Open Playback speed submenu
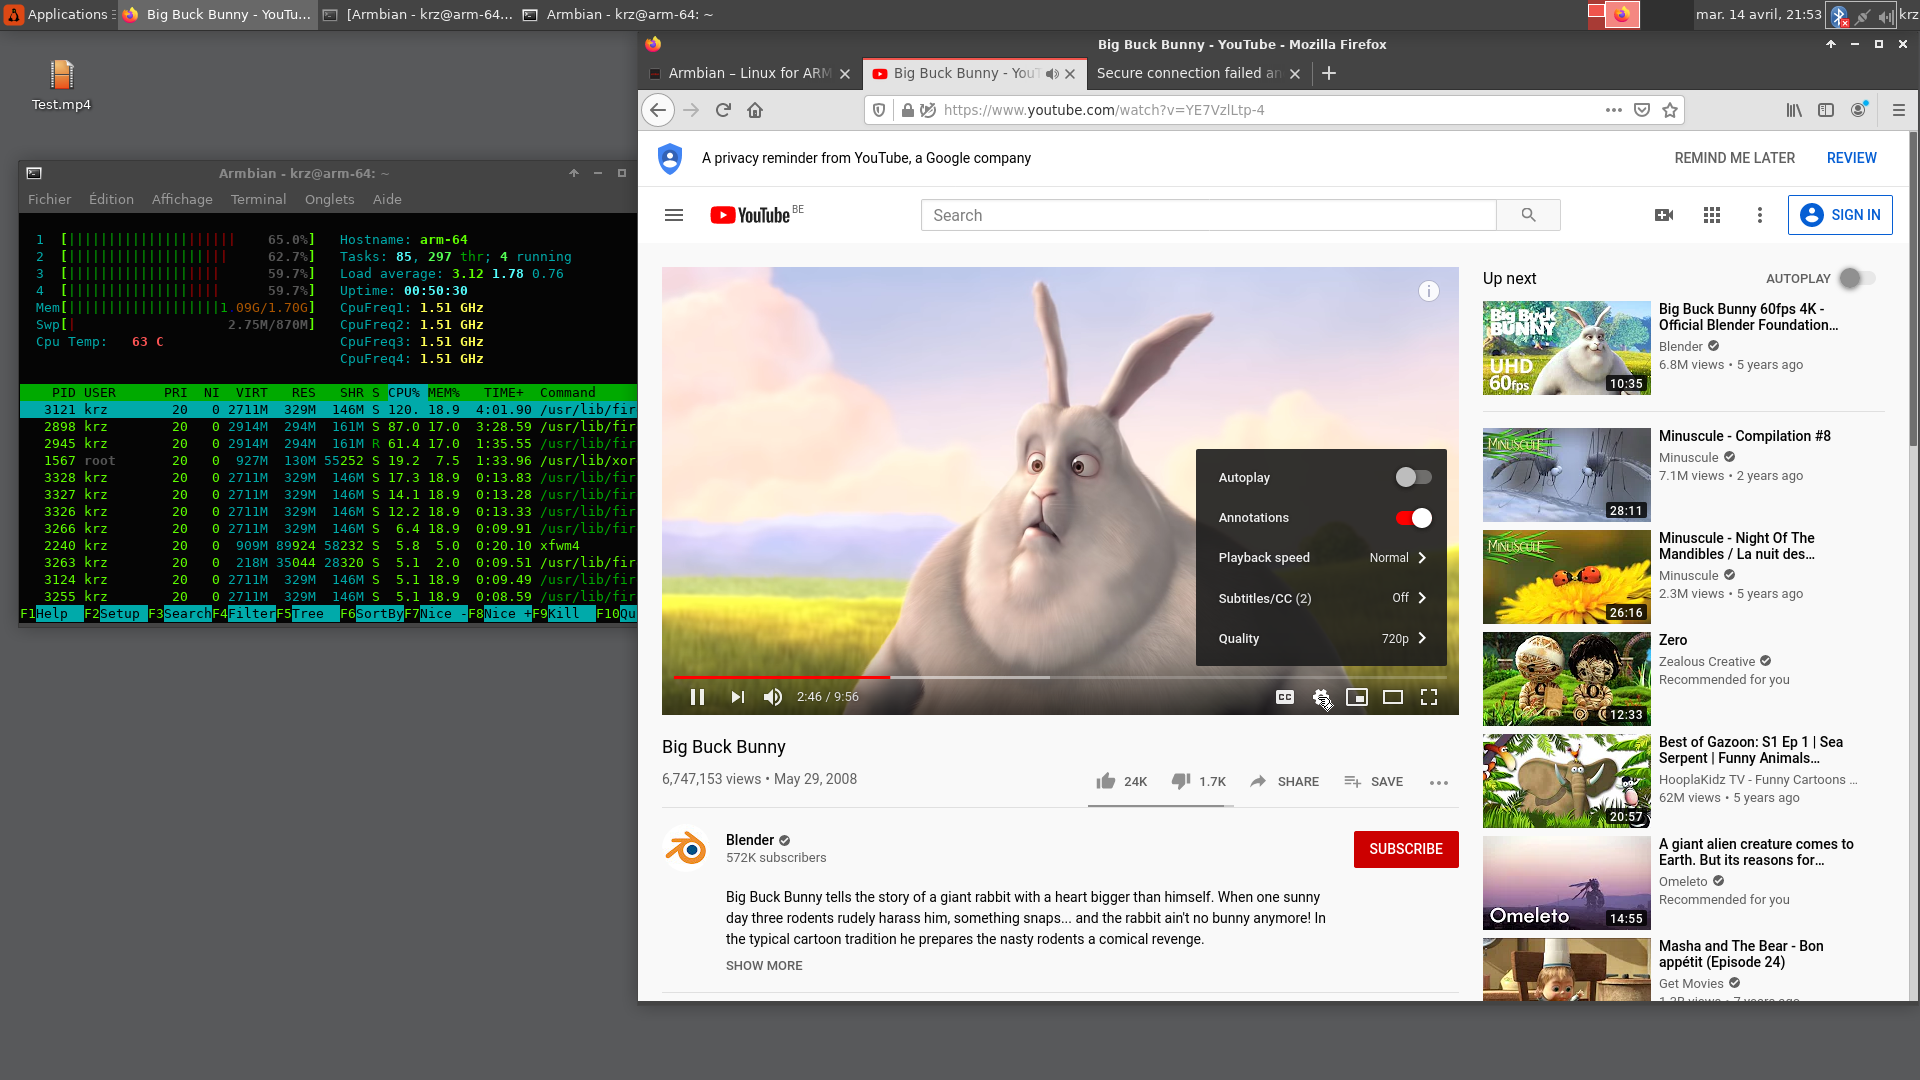 1321,558
